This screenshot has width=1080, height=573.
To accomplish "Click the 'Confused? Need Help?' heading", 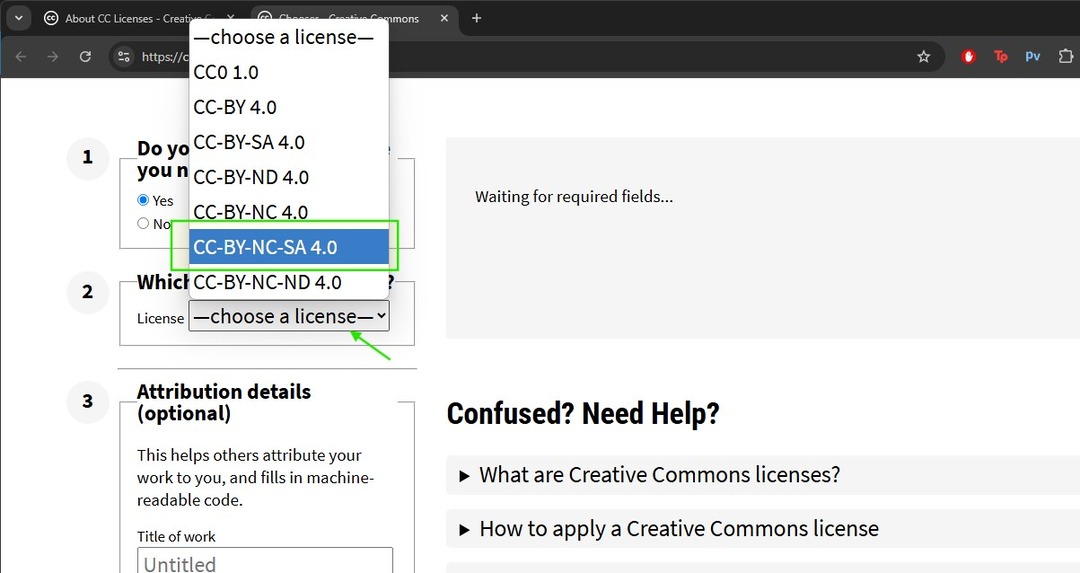I will pos(583,413).
